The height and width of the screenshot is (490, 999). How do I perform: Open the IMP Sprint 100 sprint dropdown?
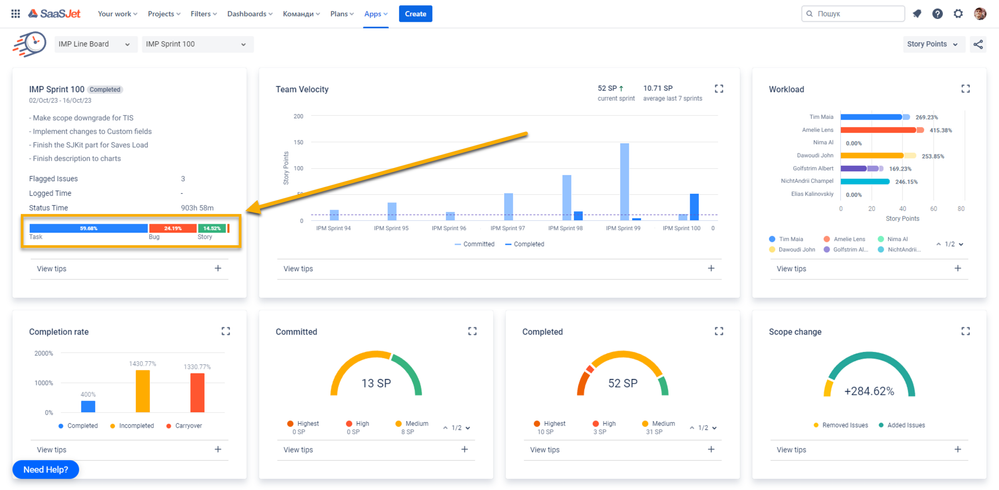coord(198,44)
